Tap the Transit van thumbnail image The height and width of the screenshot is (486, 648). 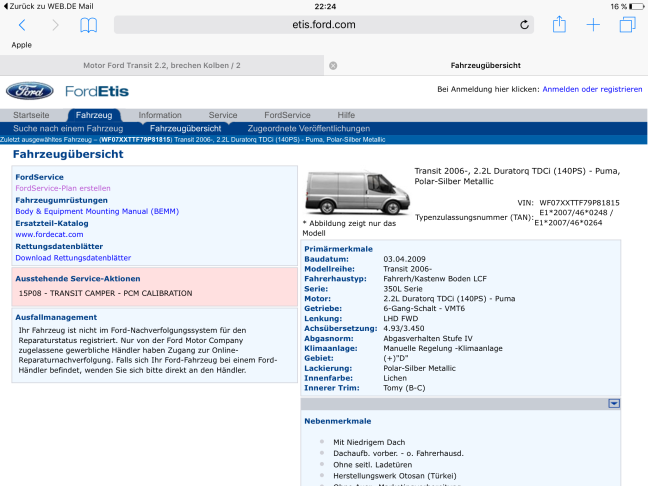coord(344,191)
